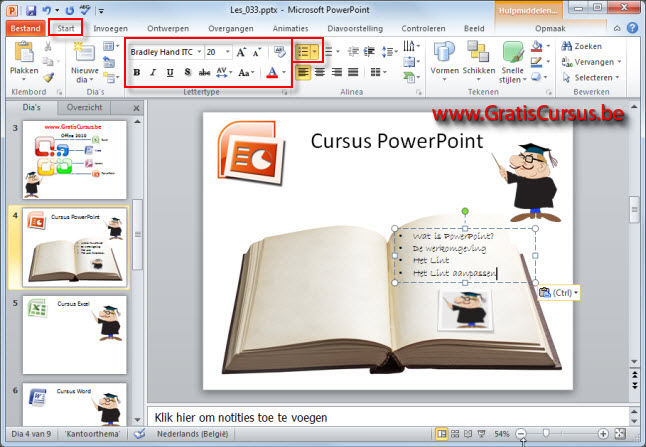646x447 pixels.
Task: Click the format painter brush icon
Action: click(x=48, y=77)
